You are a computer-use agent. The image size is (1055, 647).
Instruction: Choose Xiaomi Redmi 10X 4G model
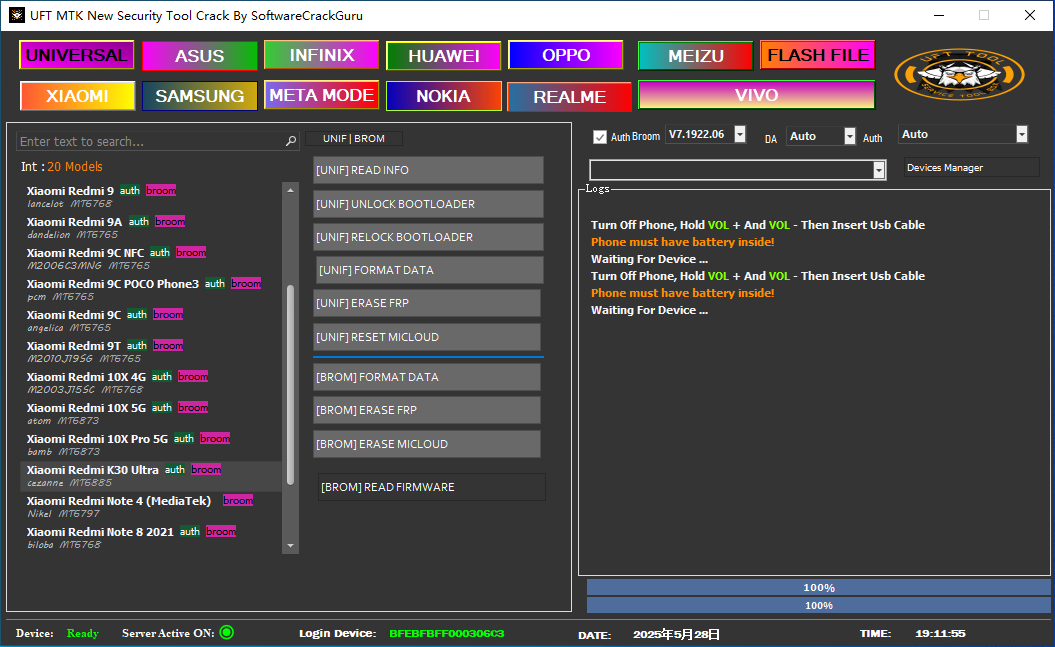tap(152, 383)
